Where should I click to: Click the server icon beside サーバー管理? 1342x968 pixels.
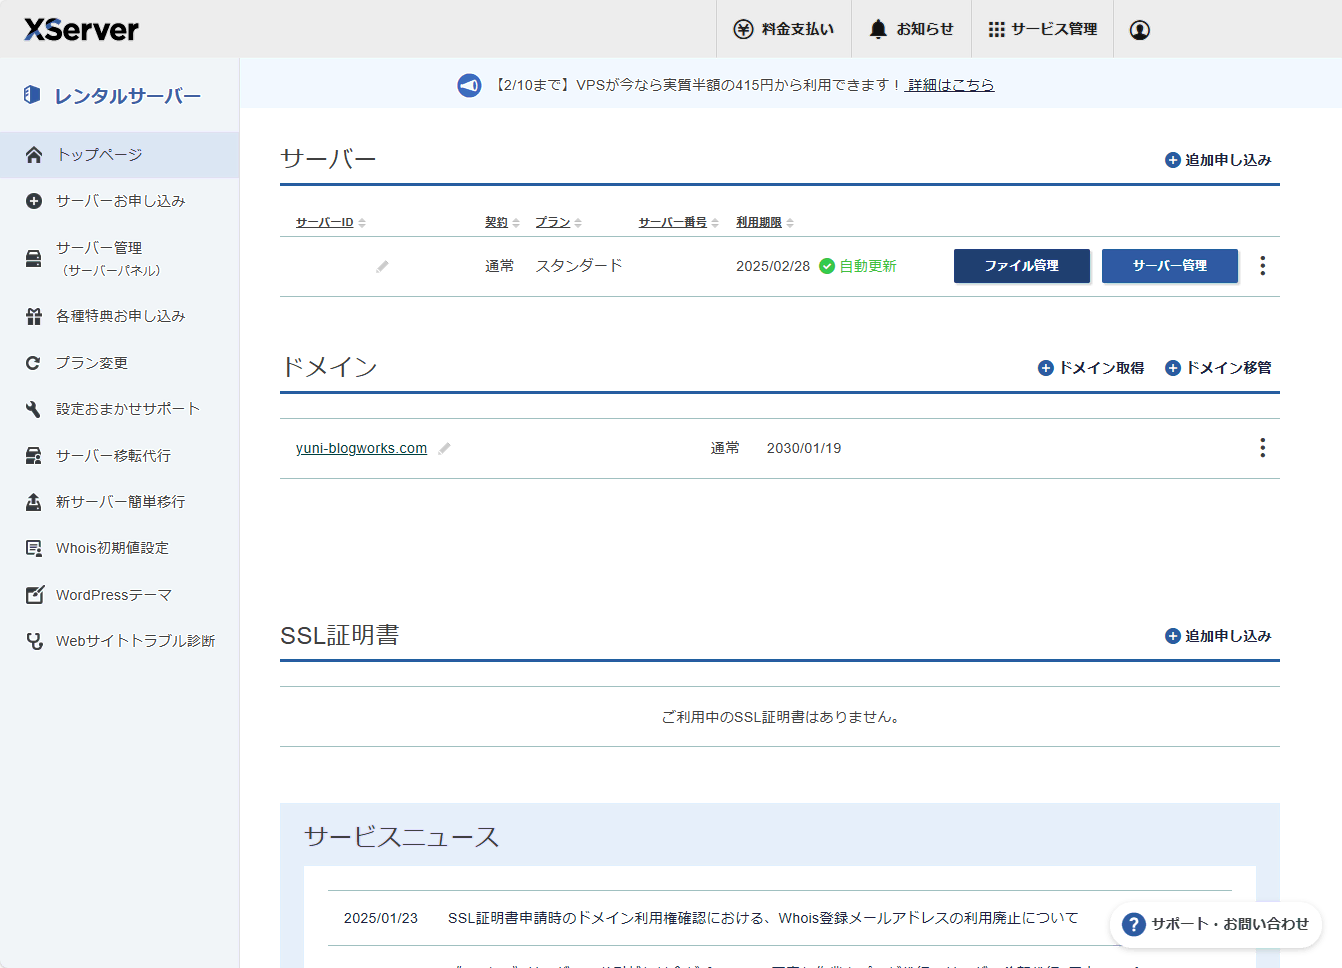coord(34,258)
